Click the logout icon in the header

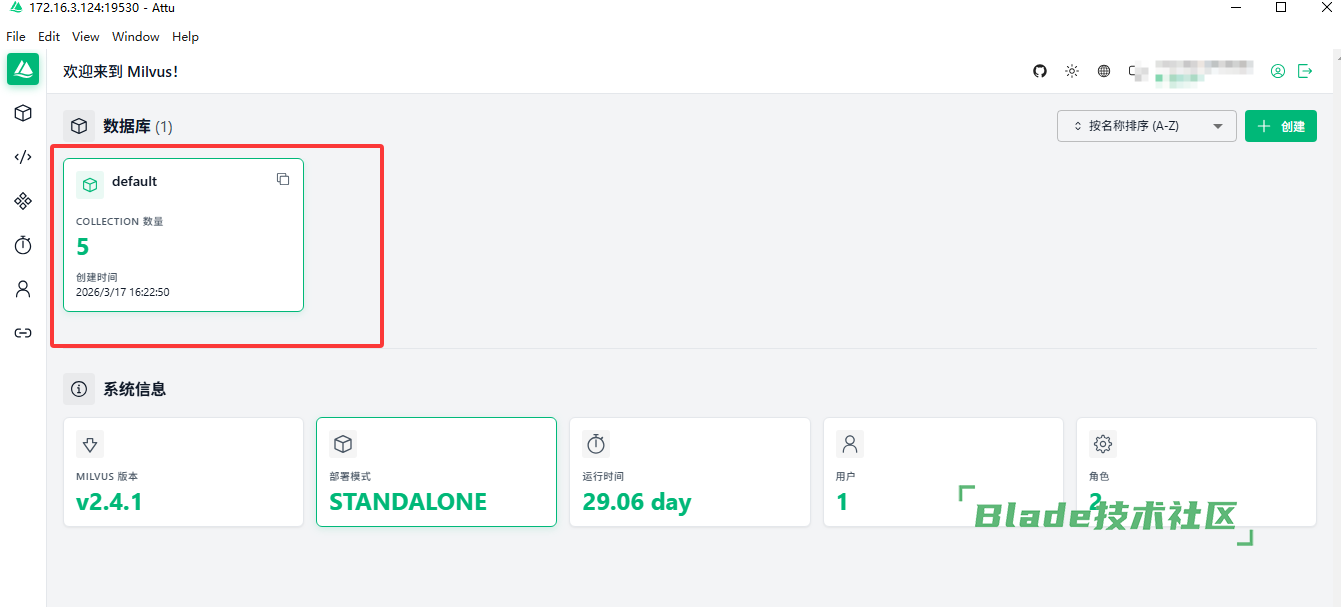tap(1305, 71)
